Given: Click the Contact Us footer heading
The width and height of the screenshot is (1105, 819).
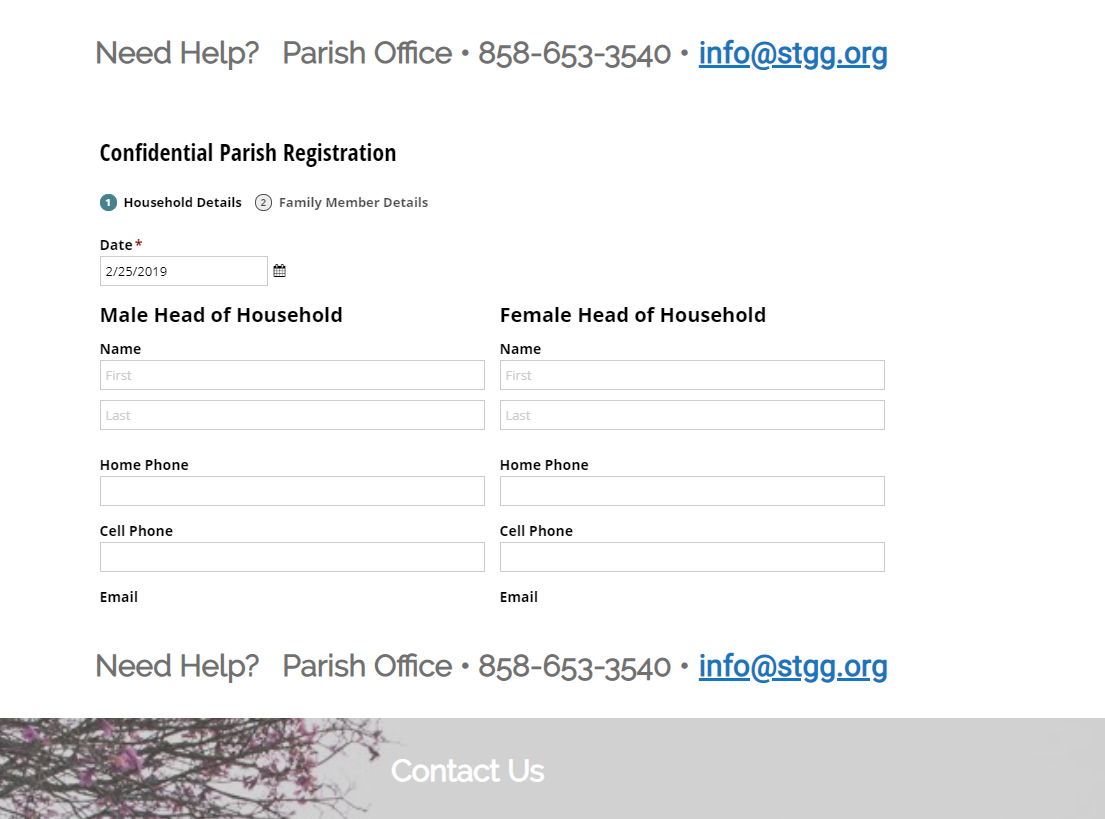Looking at the screenshot, I should coord(467,771).
